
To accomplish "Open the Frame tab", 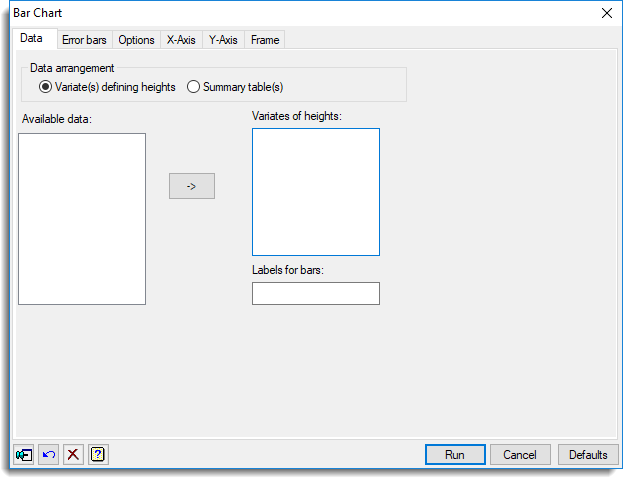I will pos(265,40).
